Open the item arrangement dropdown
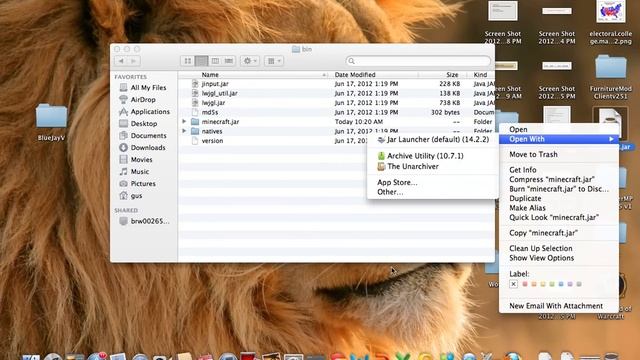Screen dimensions: 640x360 [274, 61]
